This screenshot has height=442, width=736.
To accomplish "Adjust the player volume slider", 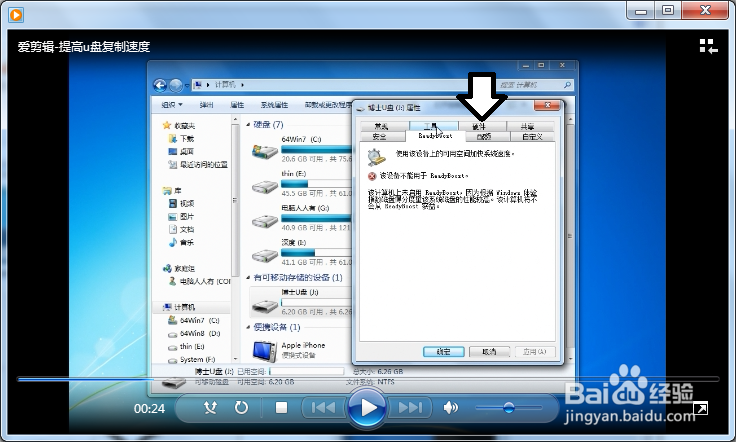I will tap(508, 408).
